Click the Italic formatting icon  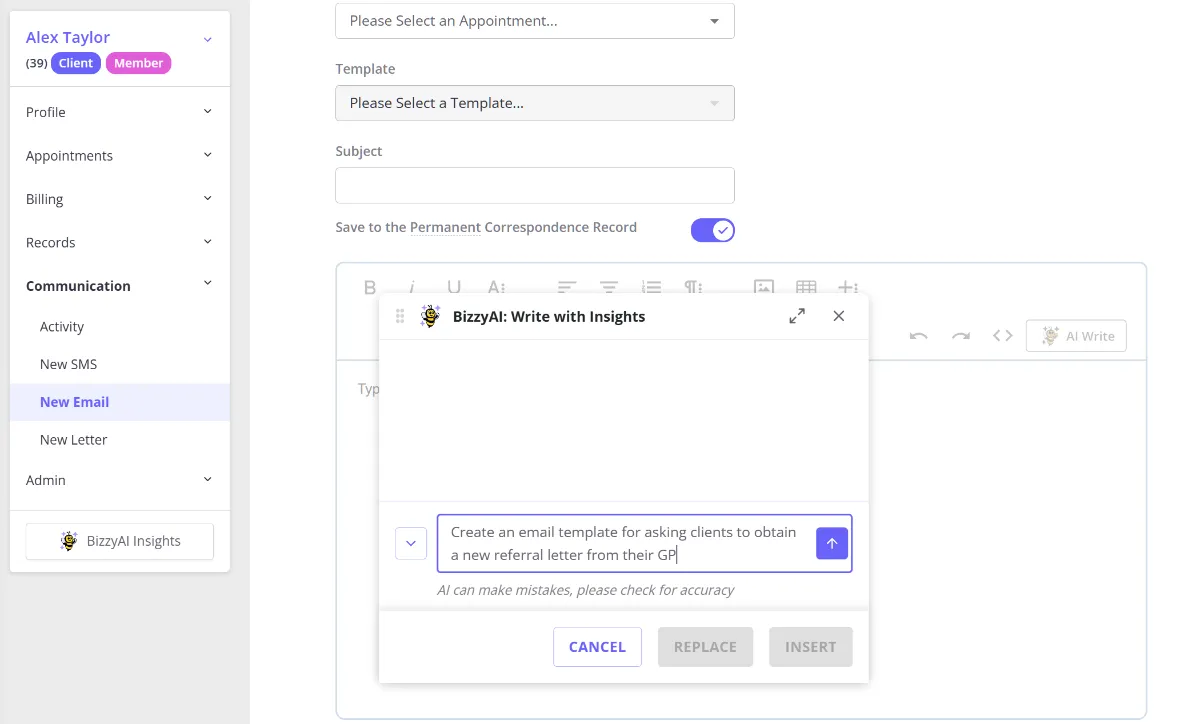tap(412, 287)
